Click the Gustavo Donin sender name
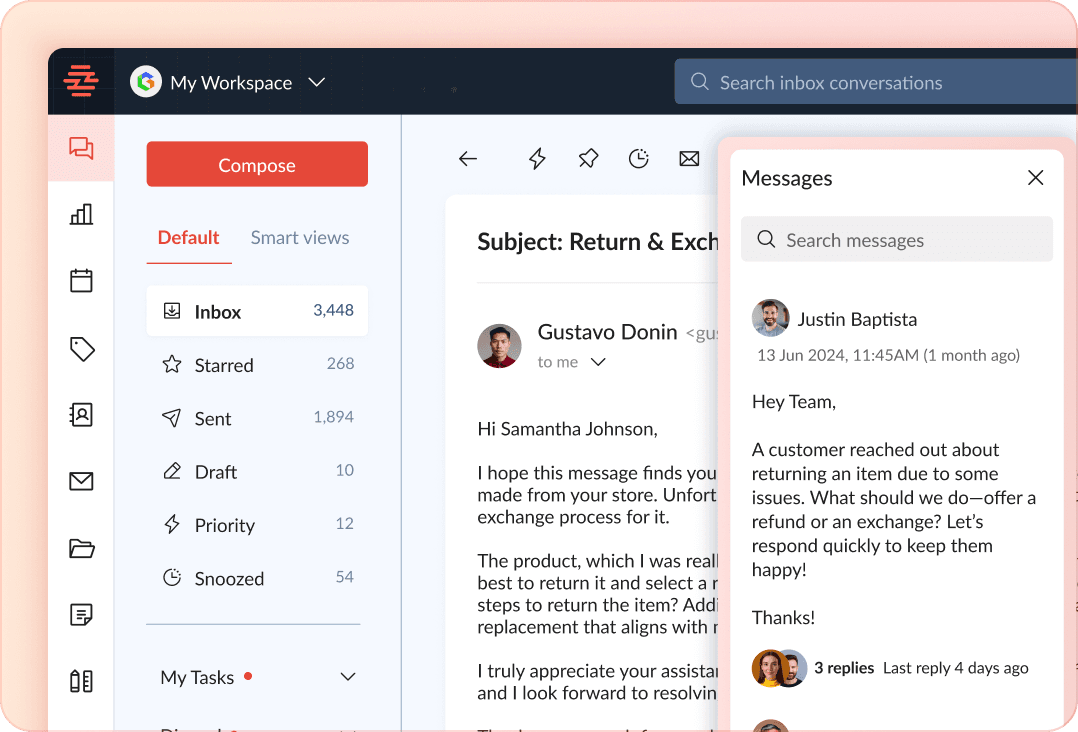This screenshot has width=1078, height=732. pyautogui.click(x=607, y=333)
